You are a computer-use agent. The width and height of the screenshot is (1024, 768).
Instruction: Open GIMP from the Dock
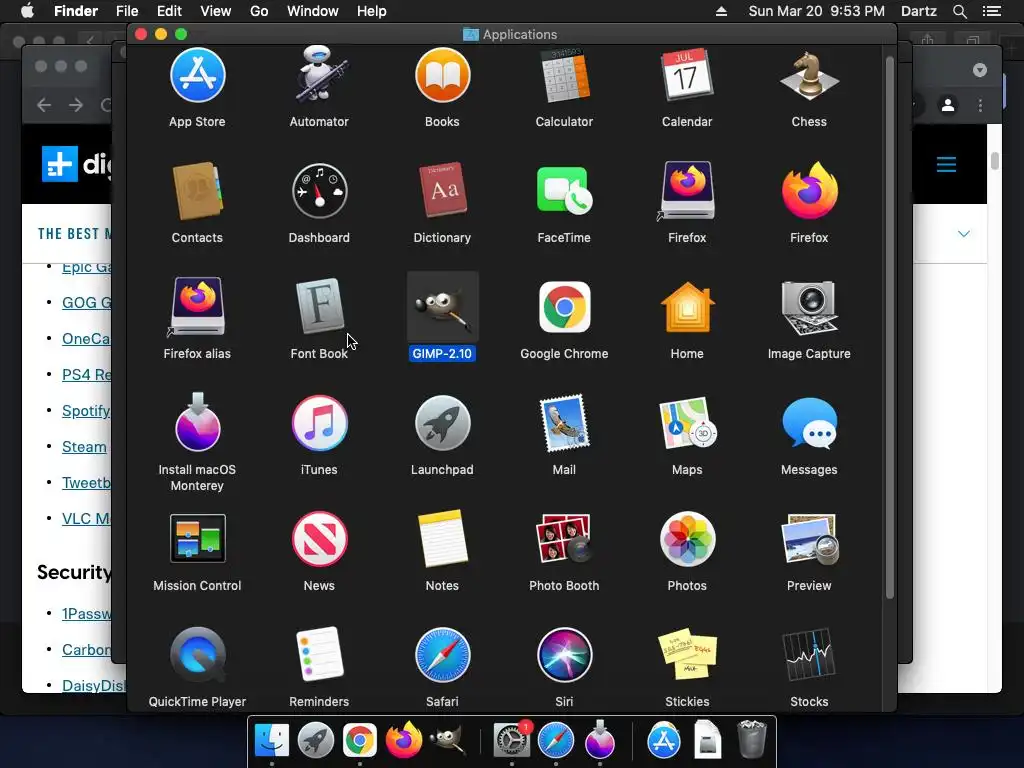447,739
